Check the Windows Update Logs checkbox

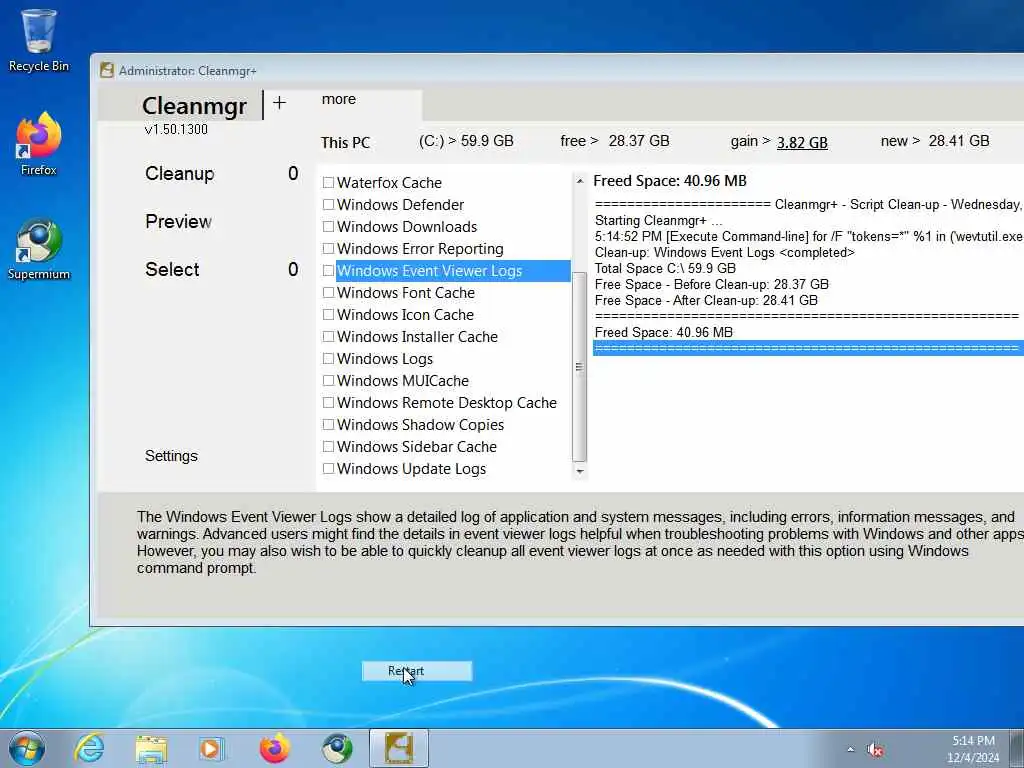pos(328,468)
